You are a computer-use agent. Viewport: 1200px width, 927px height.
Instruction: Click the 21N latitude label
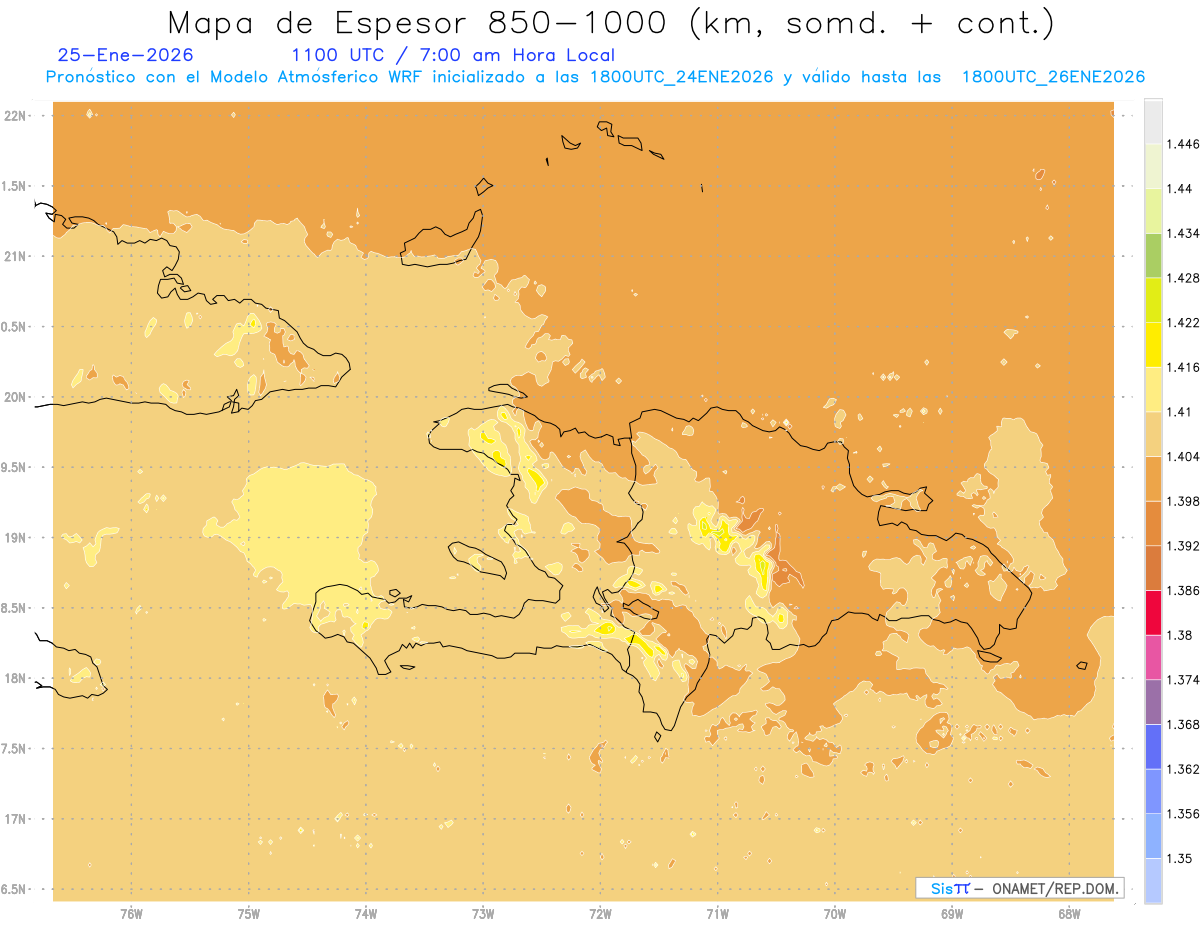coord(15,256)
